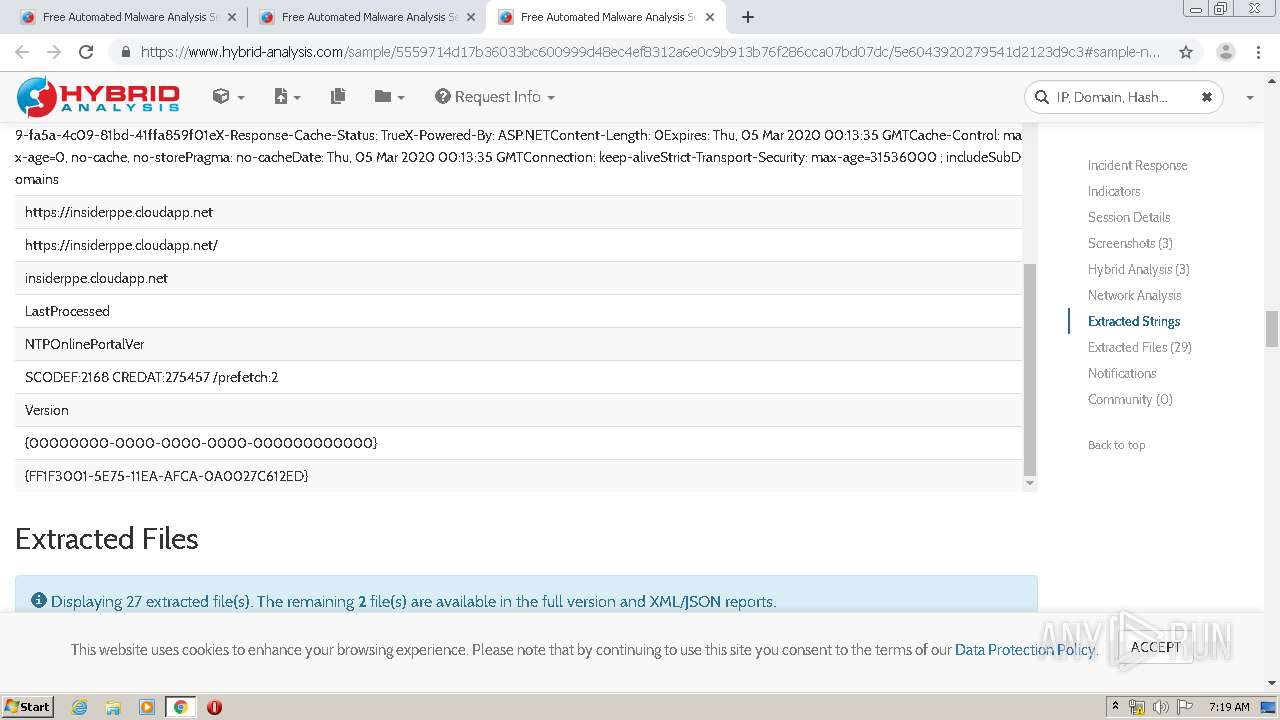This screenshot has height=720, width=1280.
Task: Select the Version string row
Action: [x=519, y=410]
